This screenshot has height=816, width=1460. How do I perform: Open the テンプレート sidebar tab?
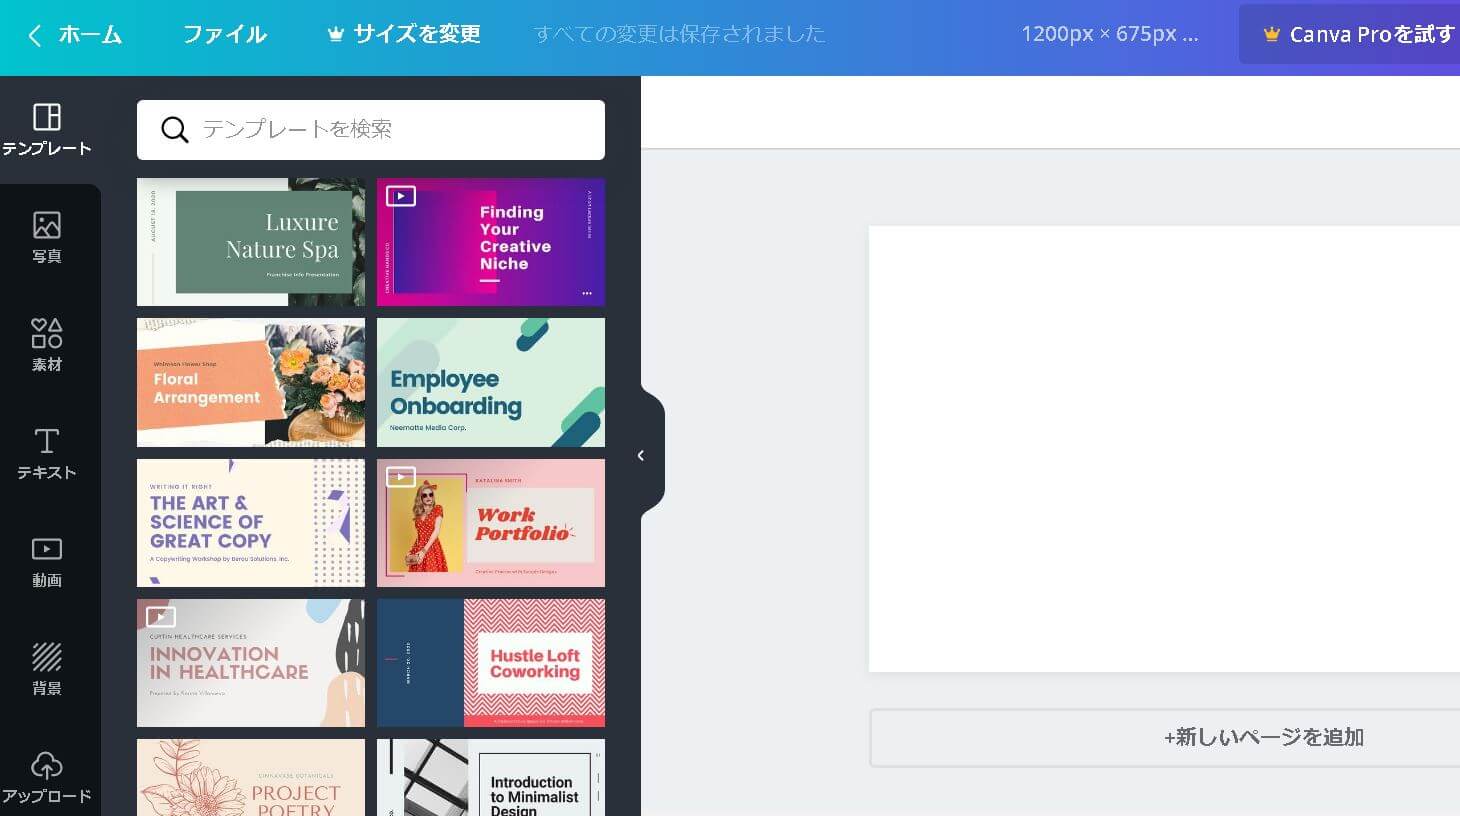click(x=47, y=130)
